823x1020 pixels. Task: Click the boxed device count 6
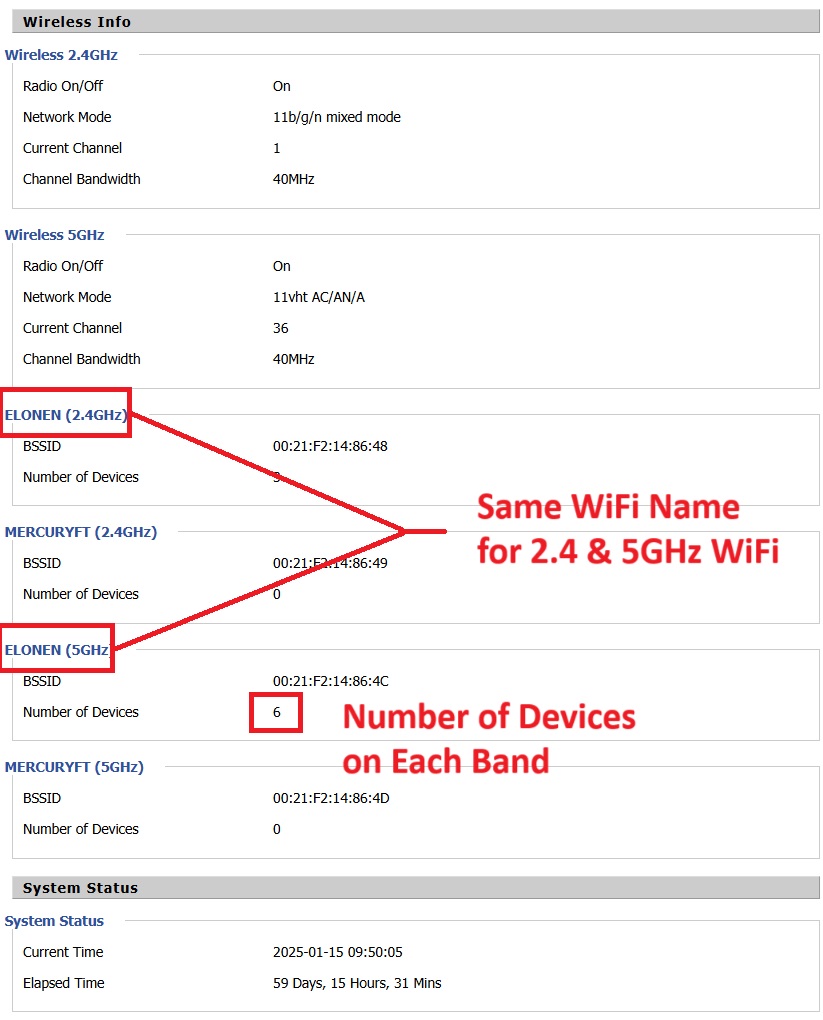coord(276,712)
